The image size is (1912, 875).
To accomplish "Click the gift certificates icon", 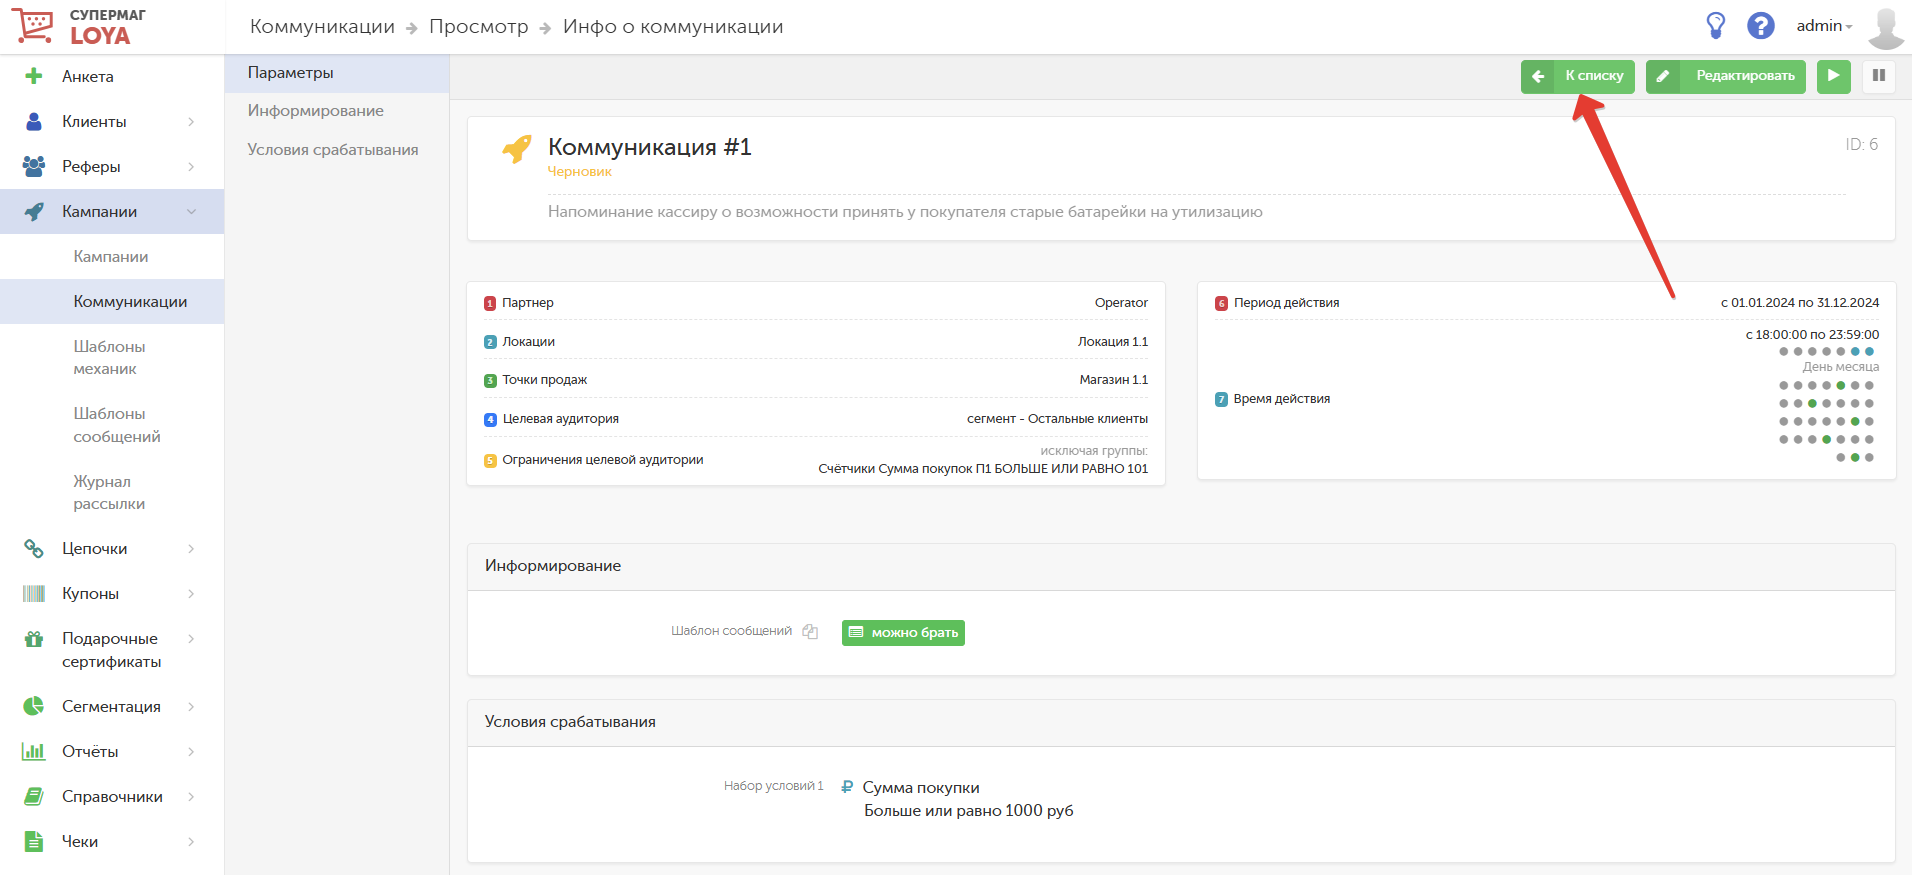I will pos(34,639).
